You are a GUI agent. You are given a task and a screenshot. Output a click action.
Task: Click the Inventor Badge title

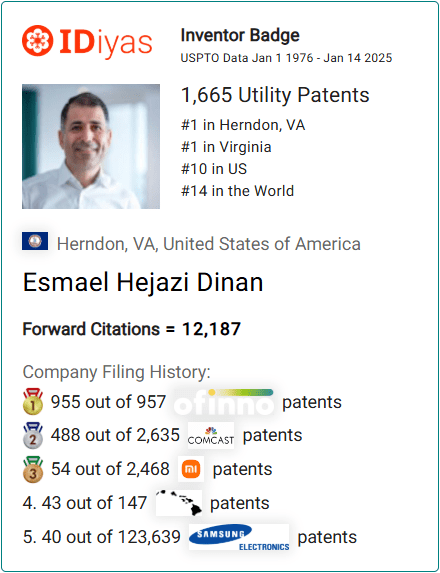[240, 35]
